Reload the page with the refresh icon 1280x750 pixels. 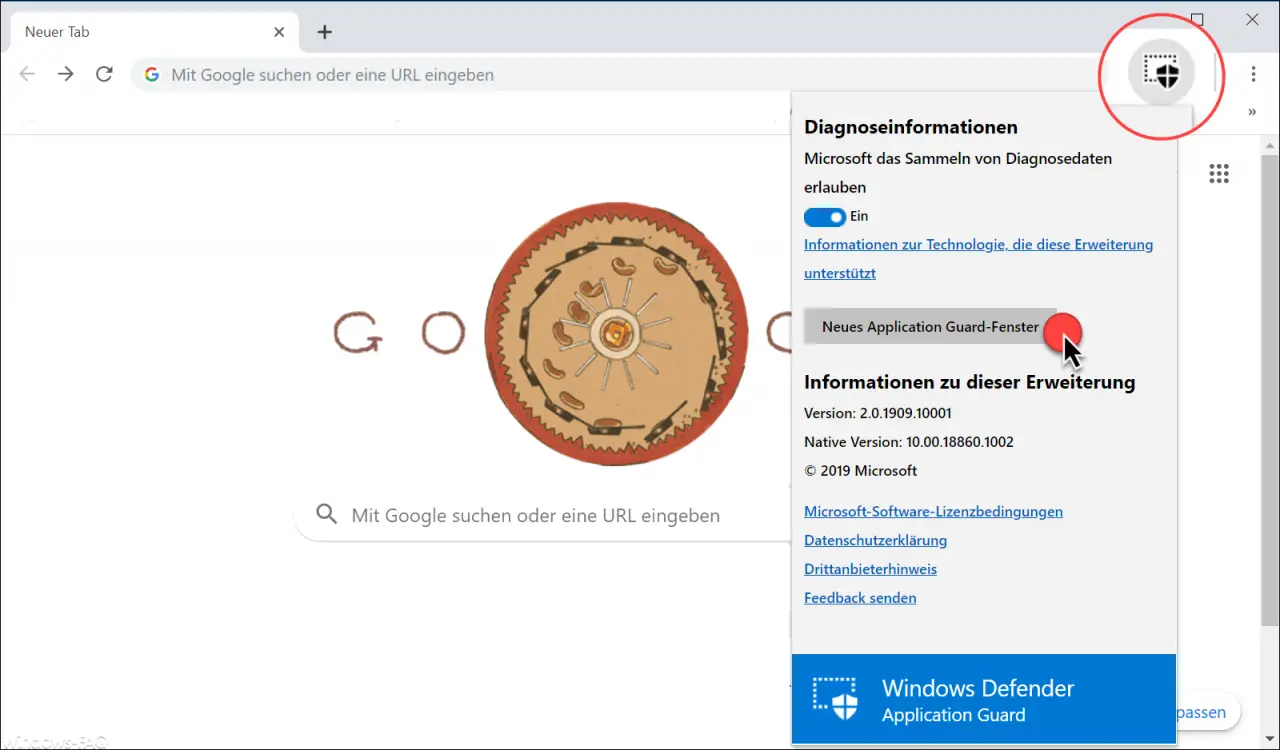click(104, 74)
